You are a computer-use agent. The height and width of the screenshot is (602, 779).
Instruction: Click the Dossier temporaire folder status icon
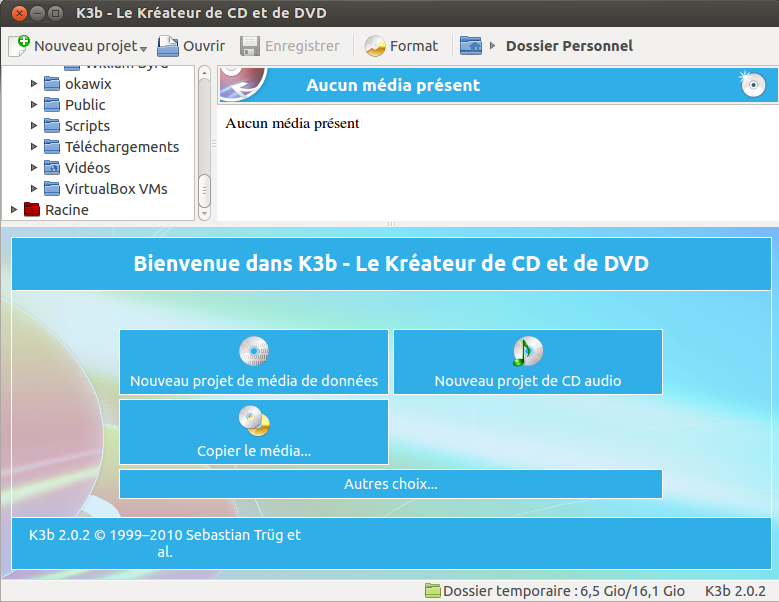[x=433, y=591]
